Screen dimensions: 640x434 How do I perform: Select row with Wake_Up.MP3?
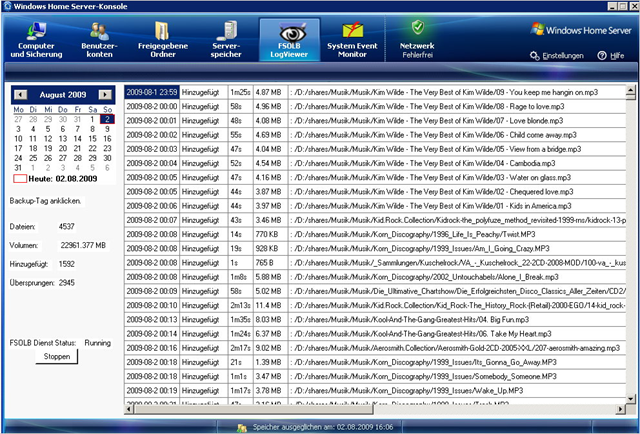[375, 391]
